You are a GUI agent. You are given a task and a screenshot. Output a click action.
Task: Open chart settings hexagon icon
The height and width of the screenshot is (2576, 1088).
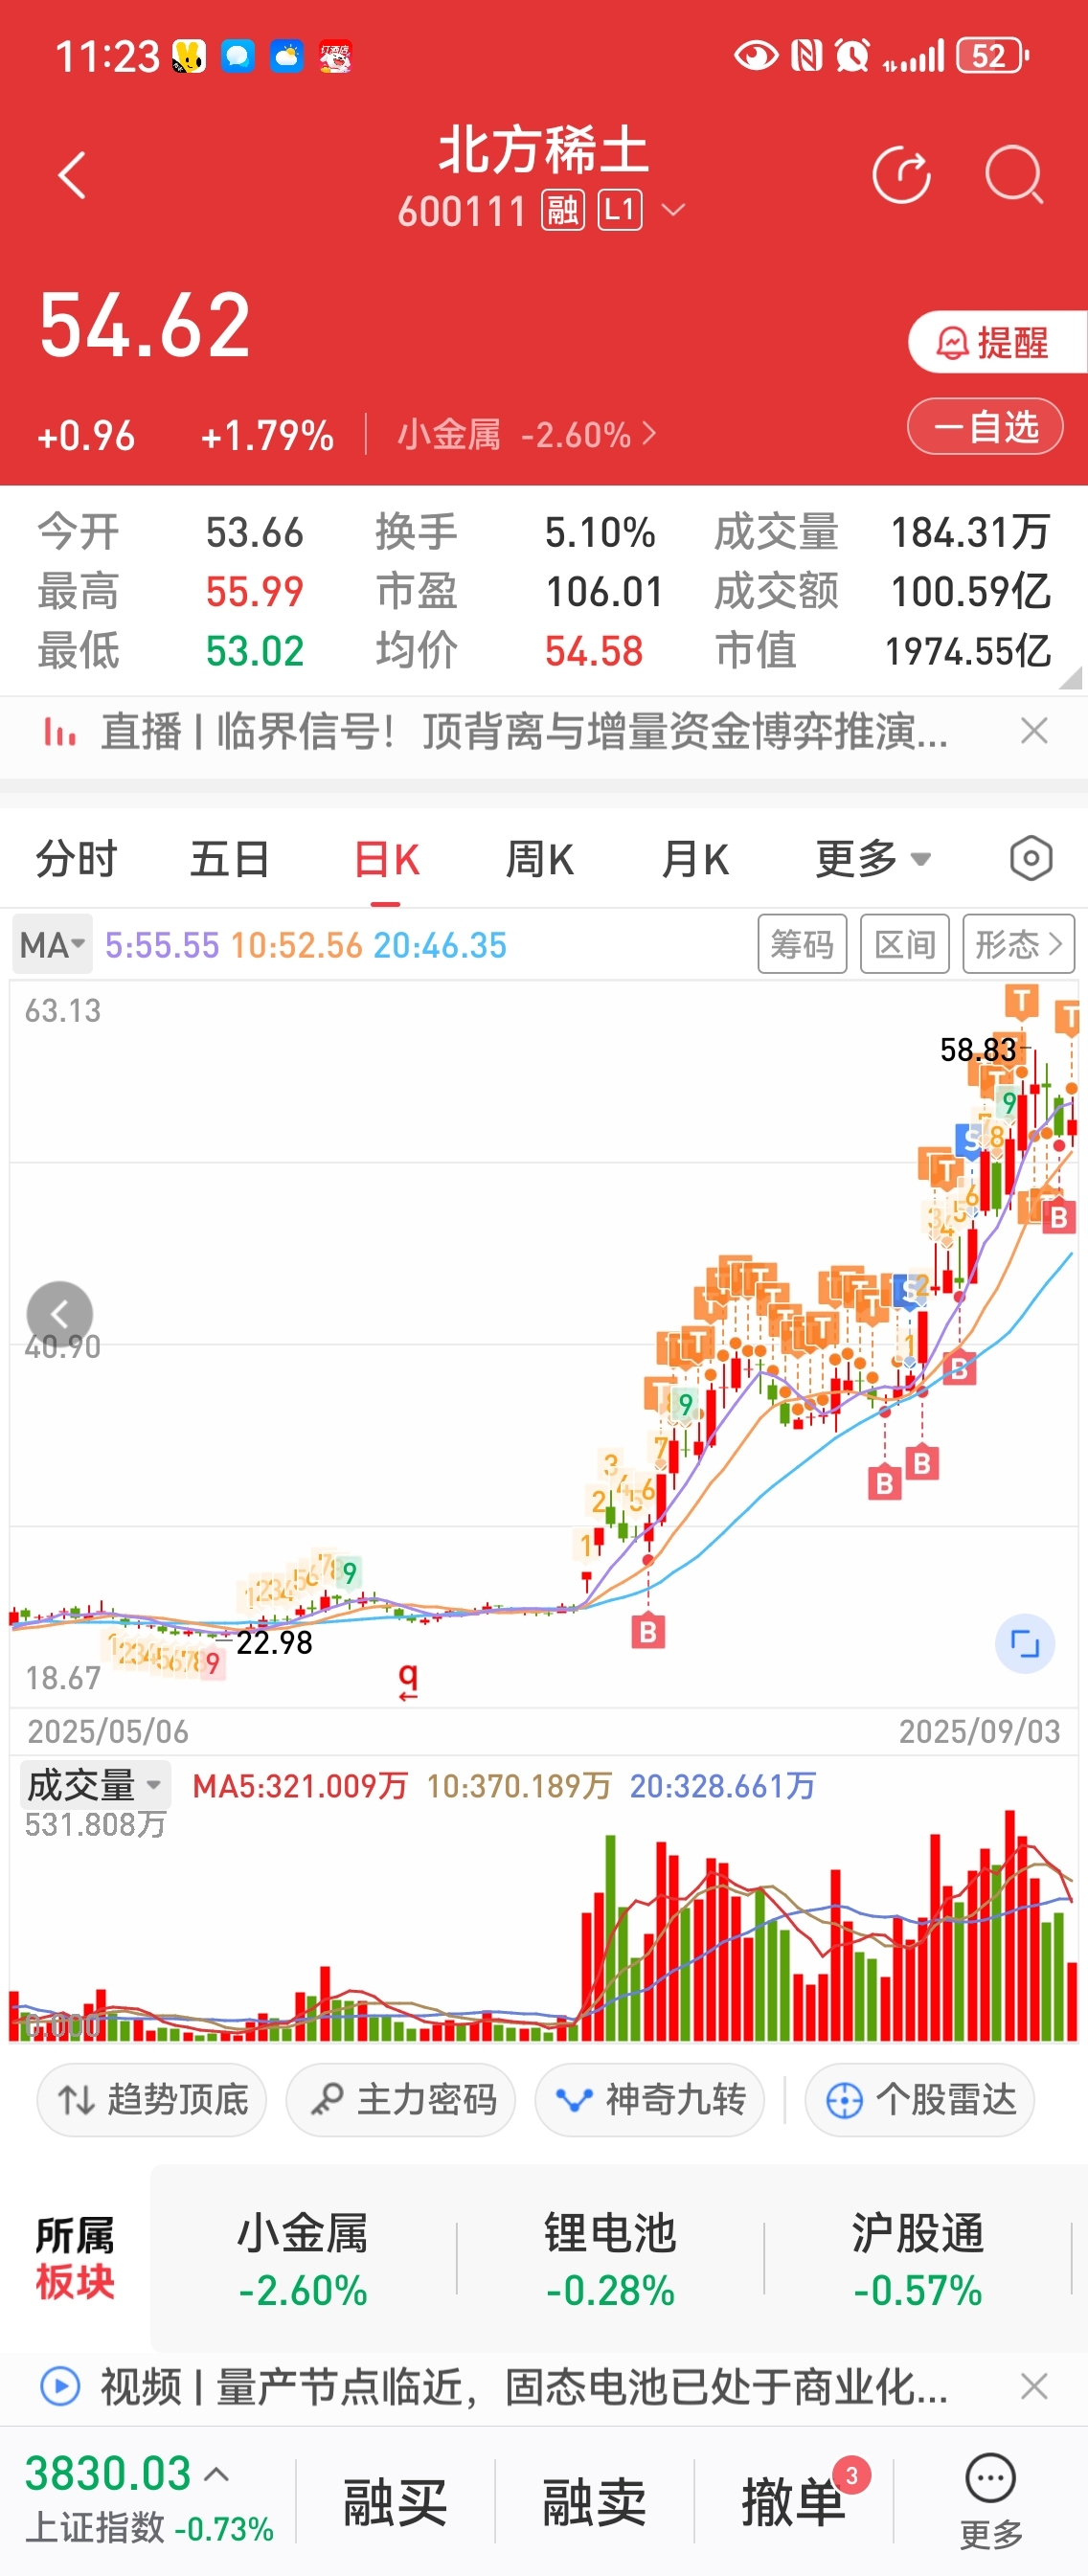click(1031, 859)
